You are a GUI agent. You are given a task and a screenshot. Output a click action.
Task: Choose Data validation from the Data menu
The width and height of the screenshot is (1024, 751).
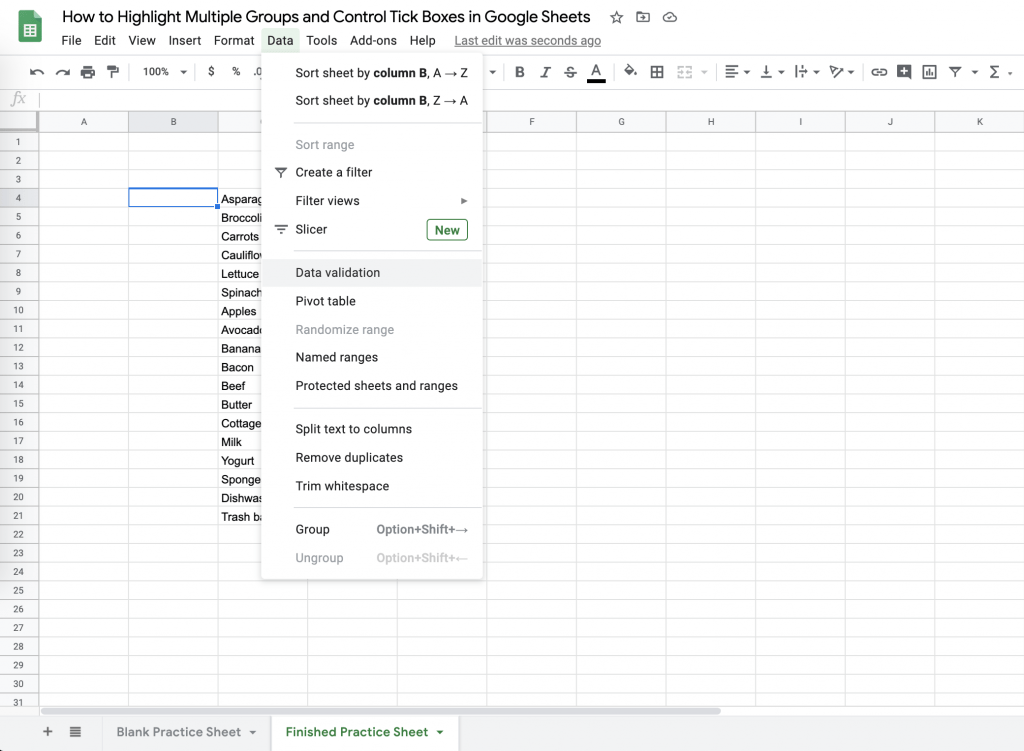pyautogui.click(x=337, y=272)
